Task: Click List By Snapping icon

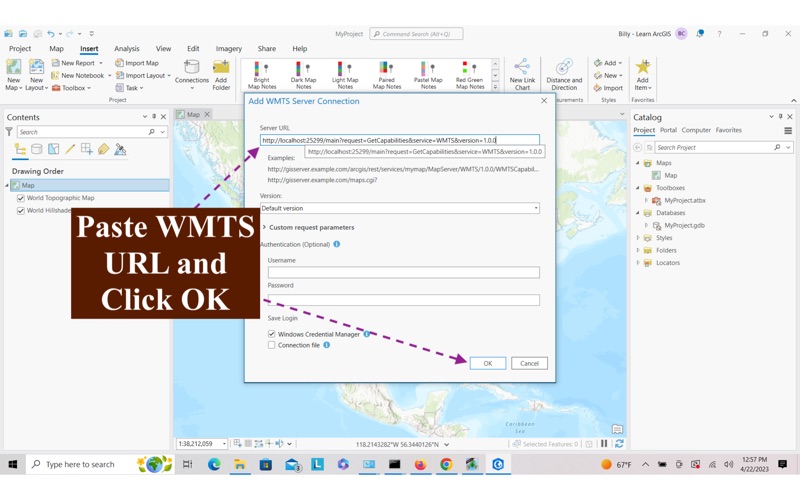Action: [x=87, y=149]
